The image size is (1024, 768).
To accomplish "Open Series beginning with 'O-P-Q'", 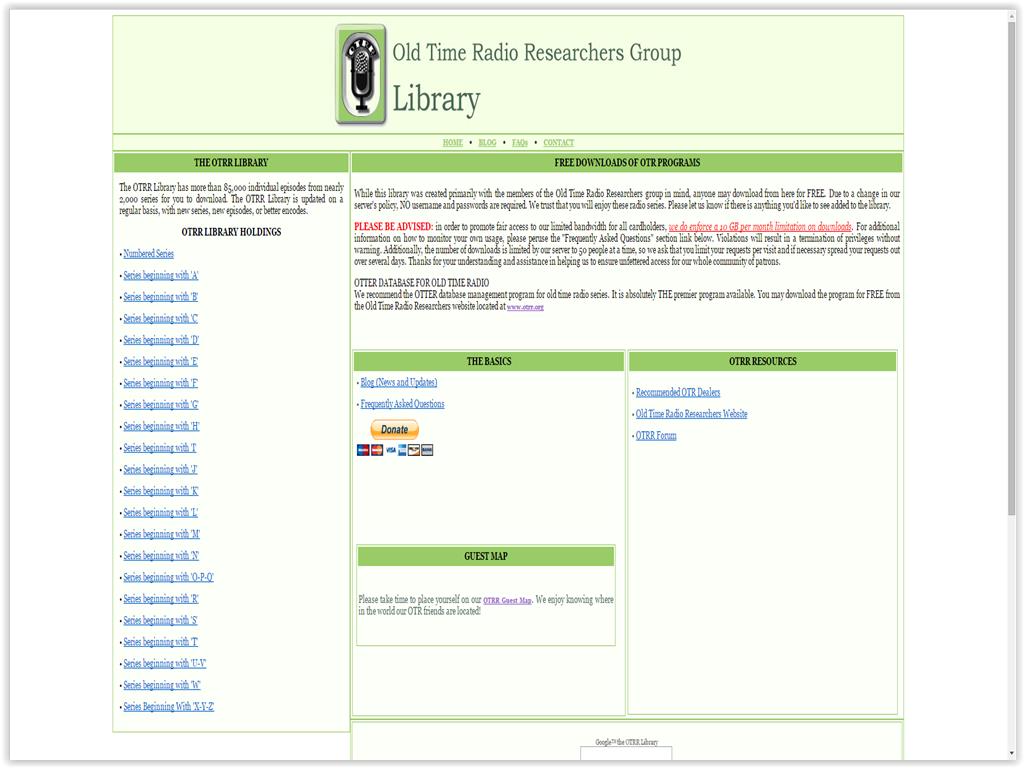I will 168,577.
